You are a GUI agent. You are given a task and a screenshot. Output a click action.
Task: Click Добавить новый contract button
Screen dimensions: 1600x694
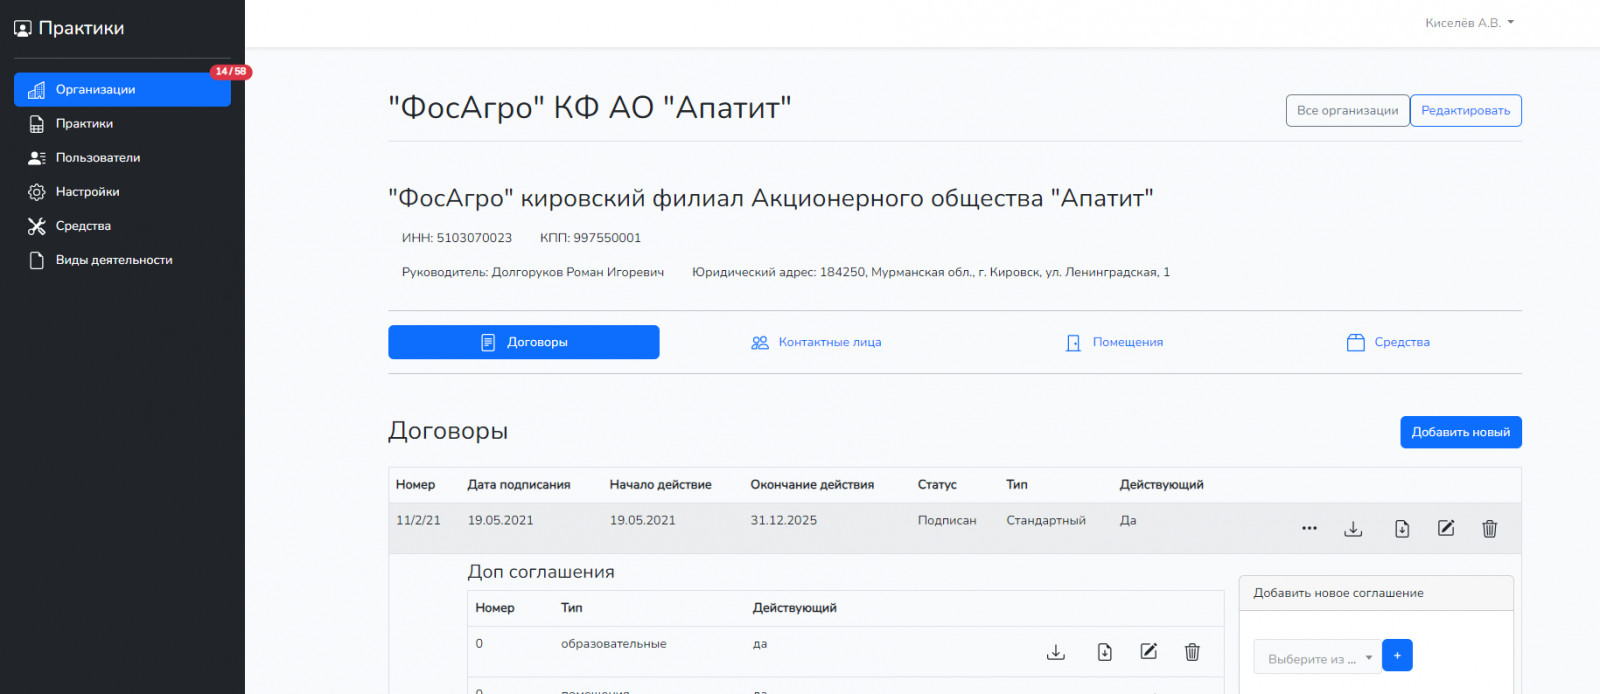tap(1461, 432)
